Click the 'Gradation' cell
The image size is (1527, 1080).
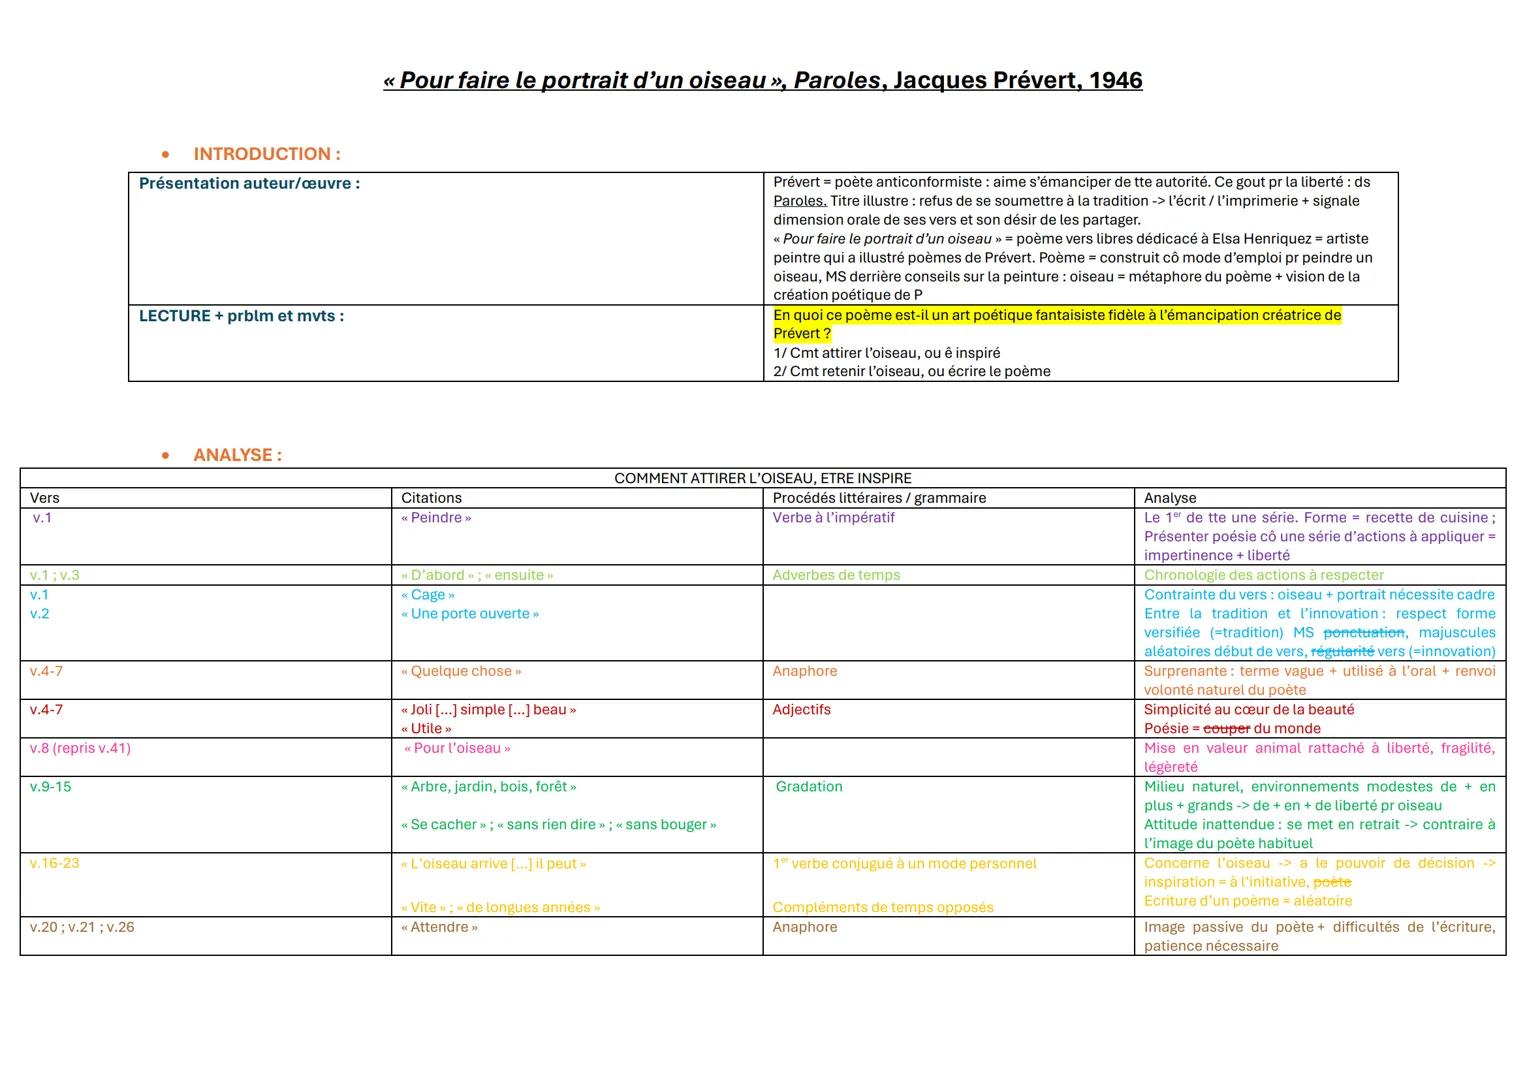click(809, 787)
